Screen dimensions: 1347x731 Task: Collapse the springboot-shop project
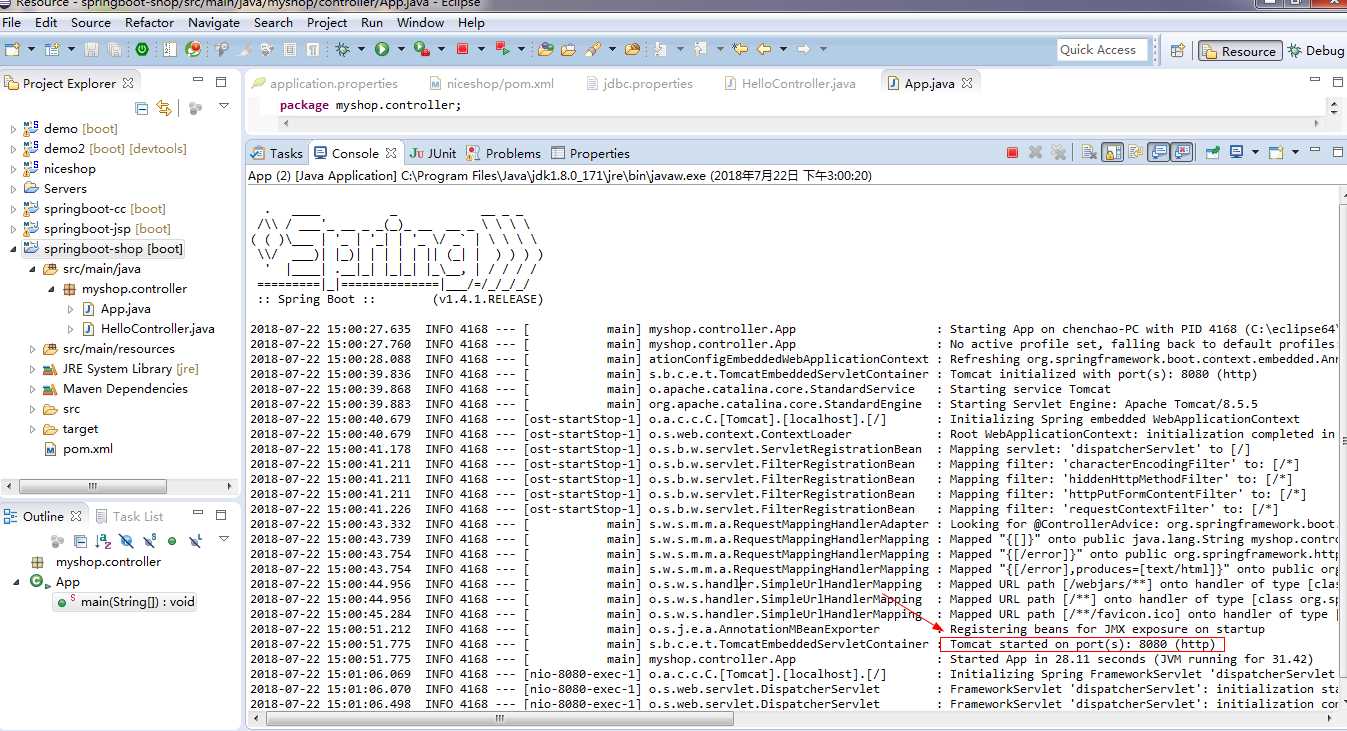13,249
